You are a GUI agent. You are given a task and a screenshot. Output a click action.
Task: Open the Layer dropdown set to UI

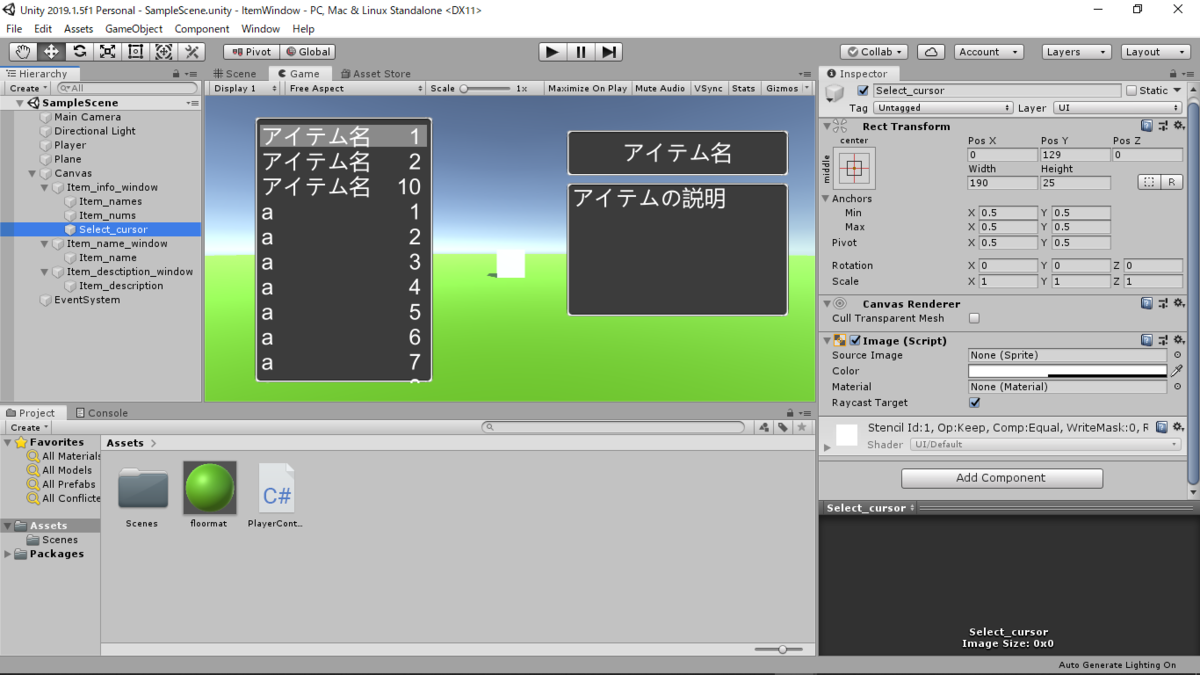click(x=1116, y=108)
